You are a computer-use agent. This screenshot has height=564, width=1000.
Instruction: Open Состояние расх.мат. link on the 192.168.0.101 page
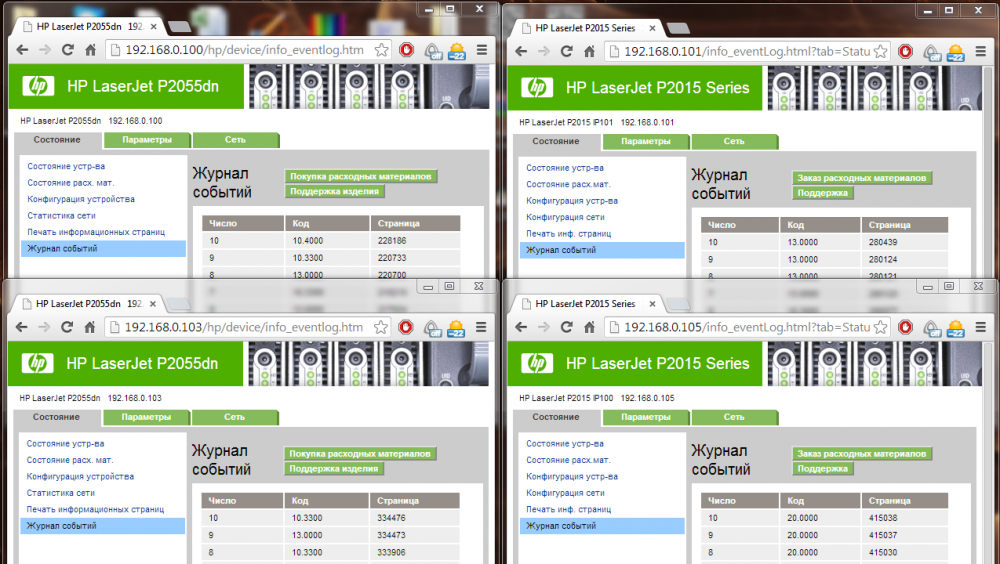(x=567, y=184)
